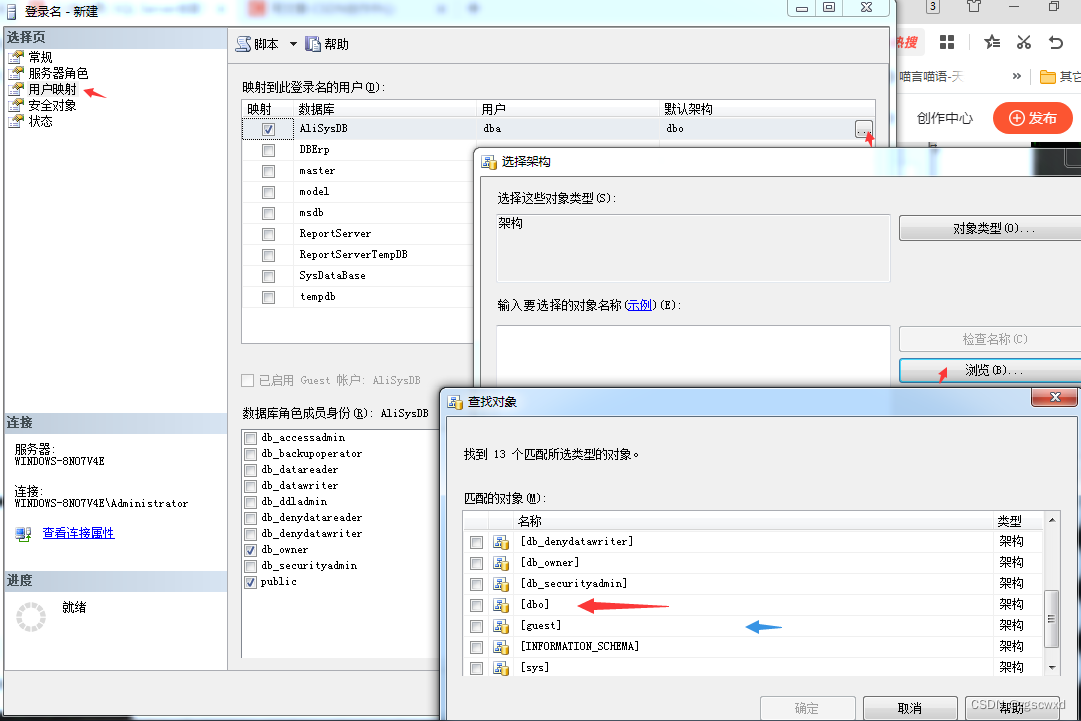Tick the [db_owner] schema checkbox
This screenshot has height=721, width=1081.
(x=476, y=563)
